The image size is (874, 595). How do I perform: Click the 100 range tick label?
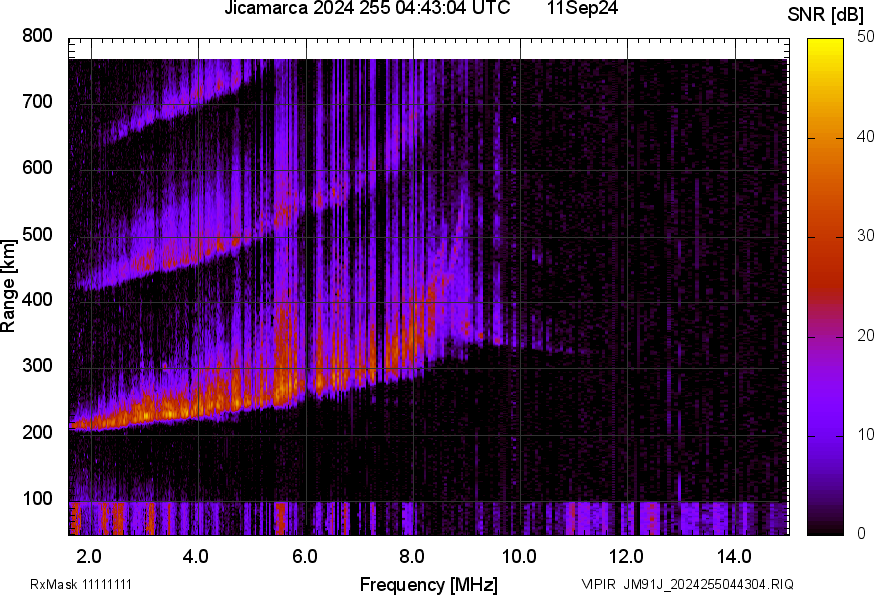click(36, 499)
